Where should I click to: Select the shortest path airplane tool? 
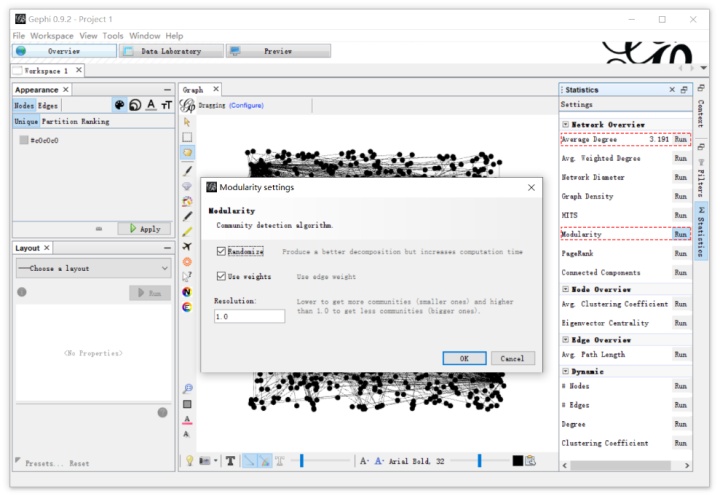[x=187, y=247]
